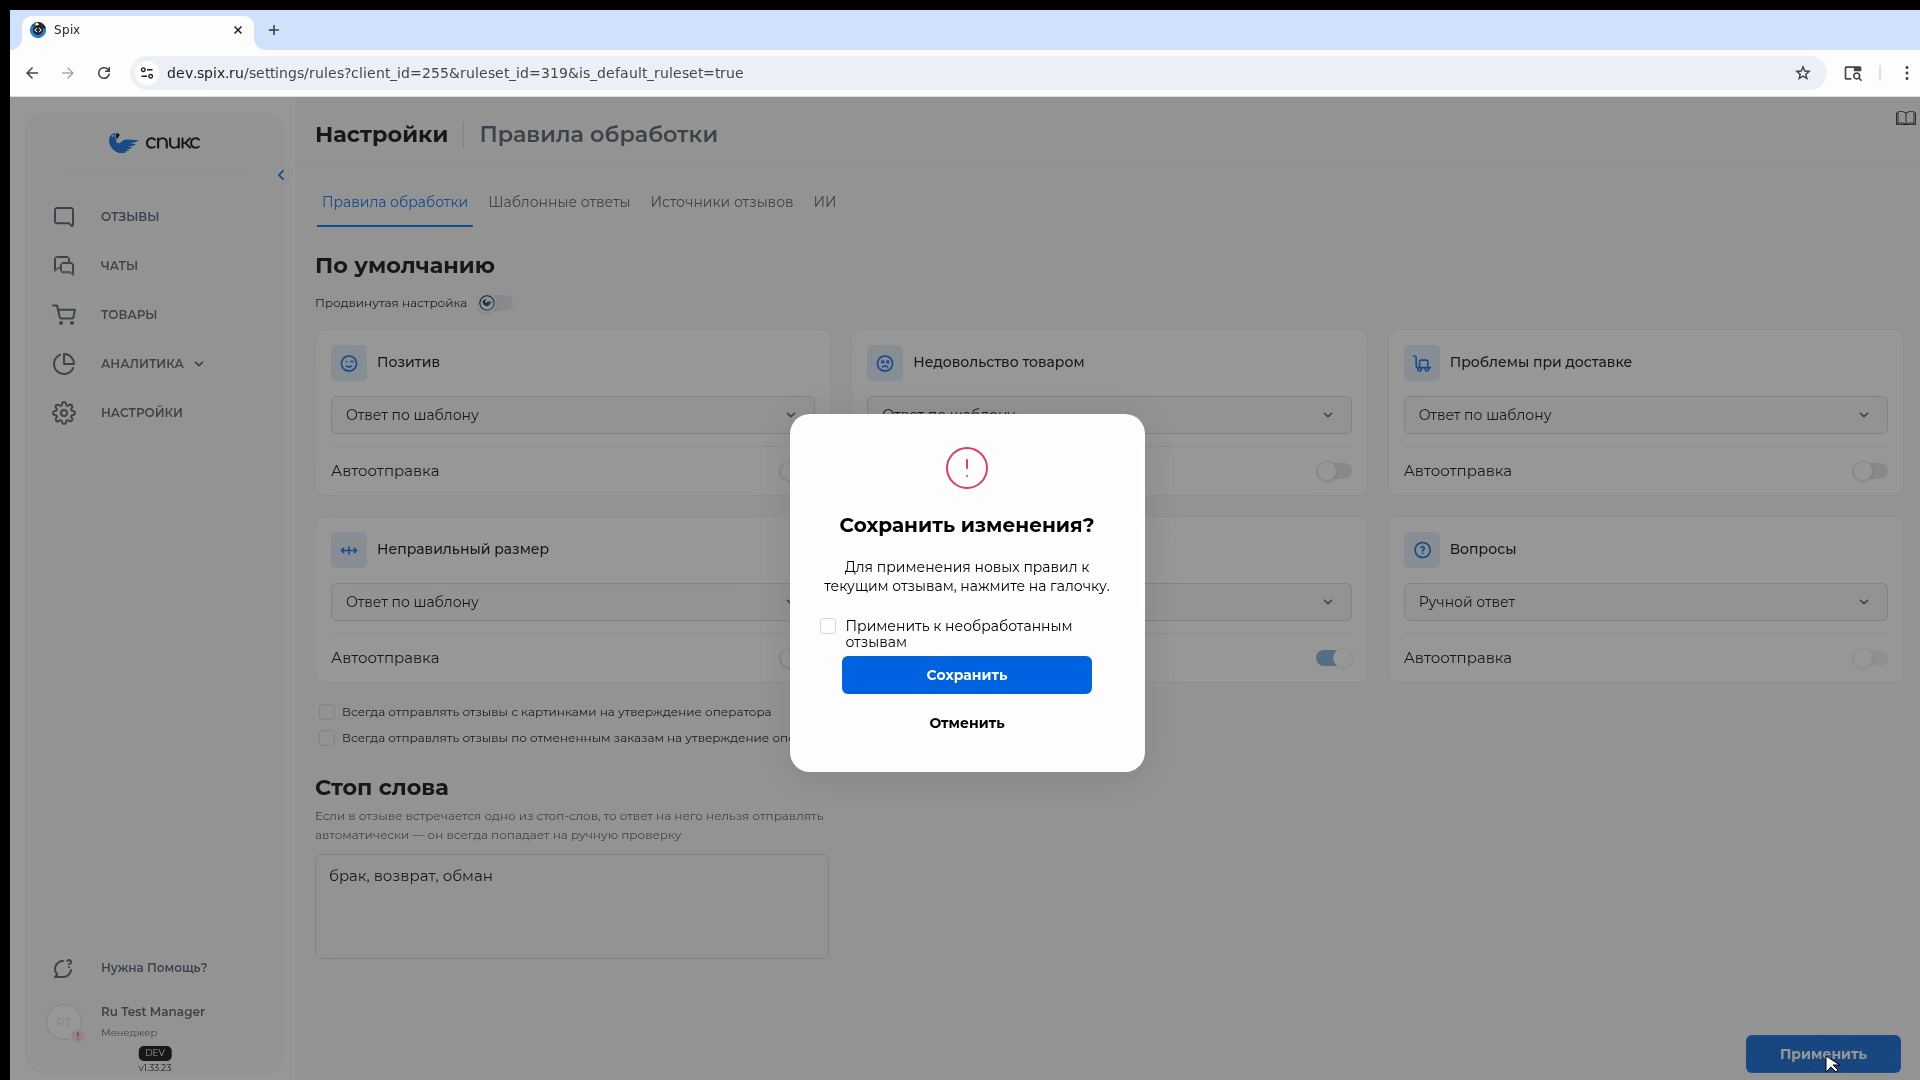Open the Чаты chat icon in sidebar
Screen dimensions: 1920x1080
pos(64,266)
